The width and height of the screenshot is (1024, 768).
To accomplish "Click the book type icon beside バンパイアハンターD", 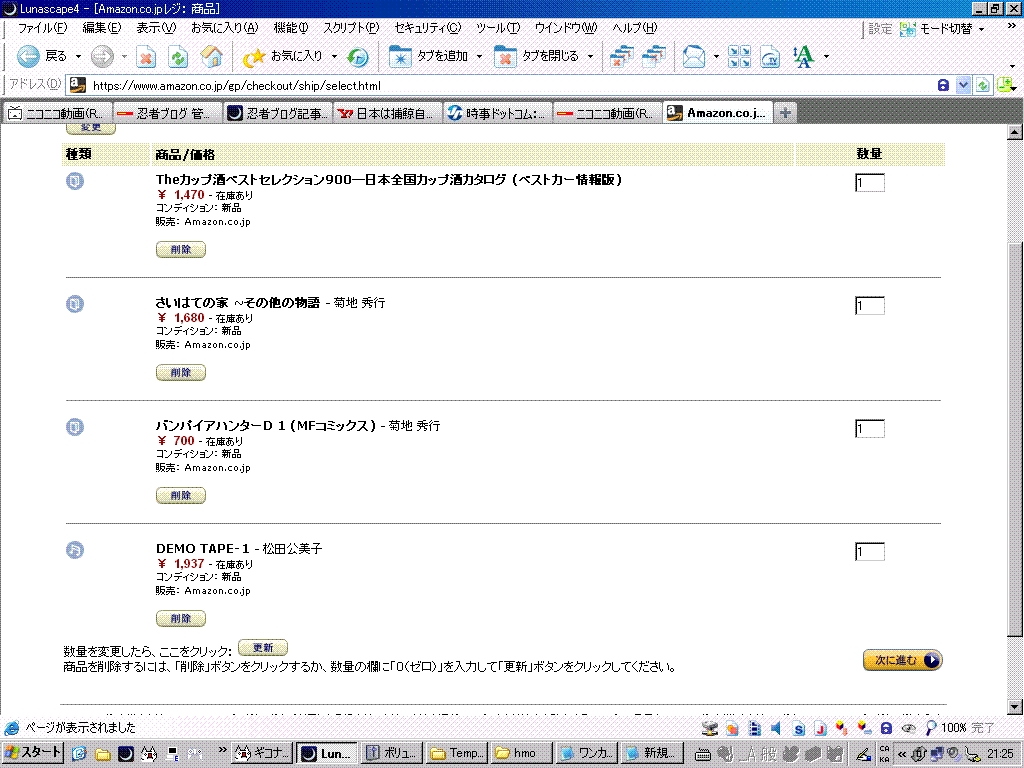I will [x=75, y=427].
